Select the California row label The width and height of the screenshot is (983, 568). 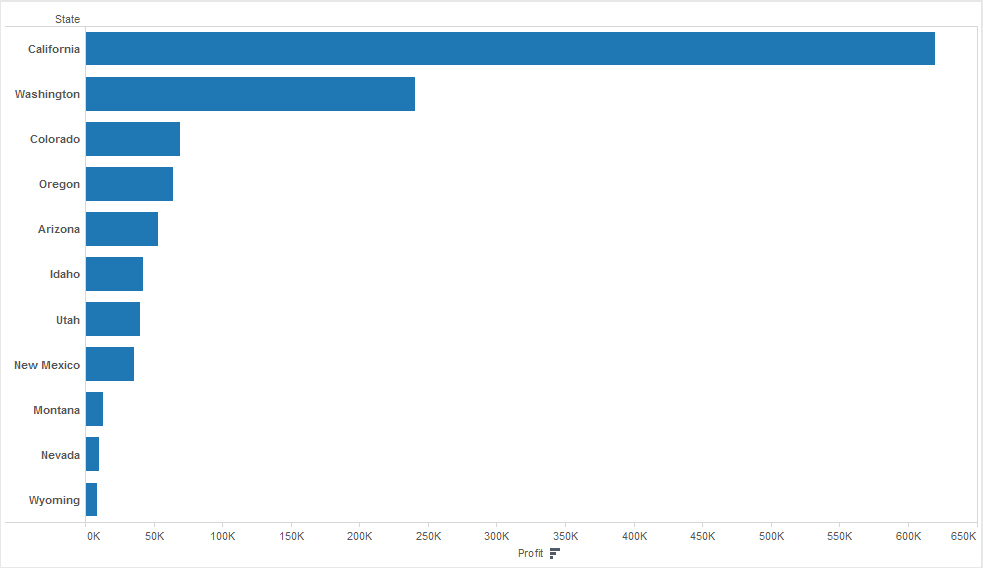[x=54, y=49]
